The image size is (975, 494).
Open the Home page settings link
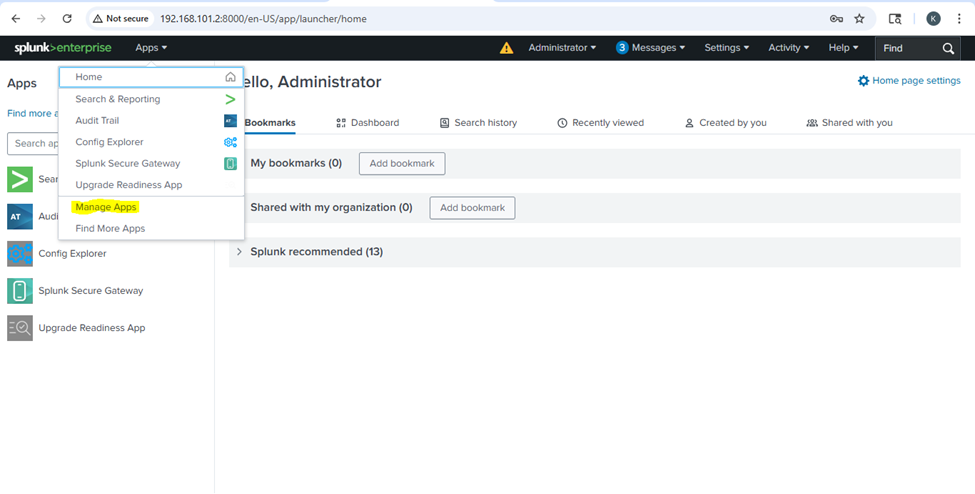(x=909, y=81)
